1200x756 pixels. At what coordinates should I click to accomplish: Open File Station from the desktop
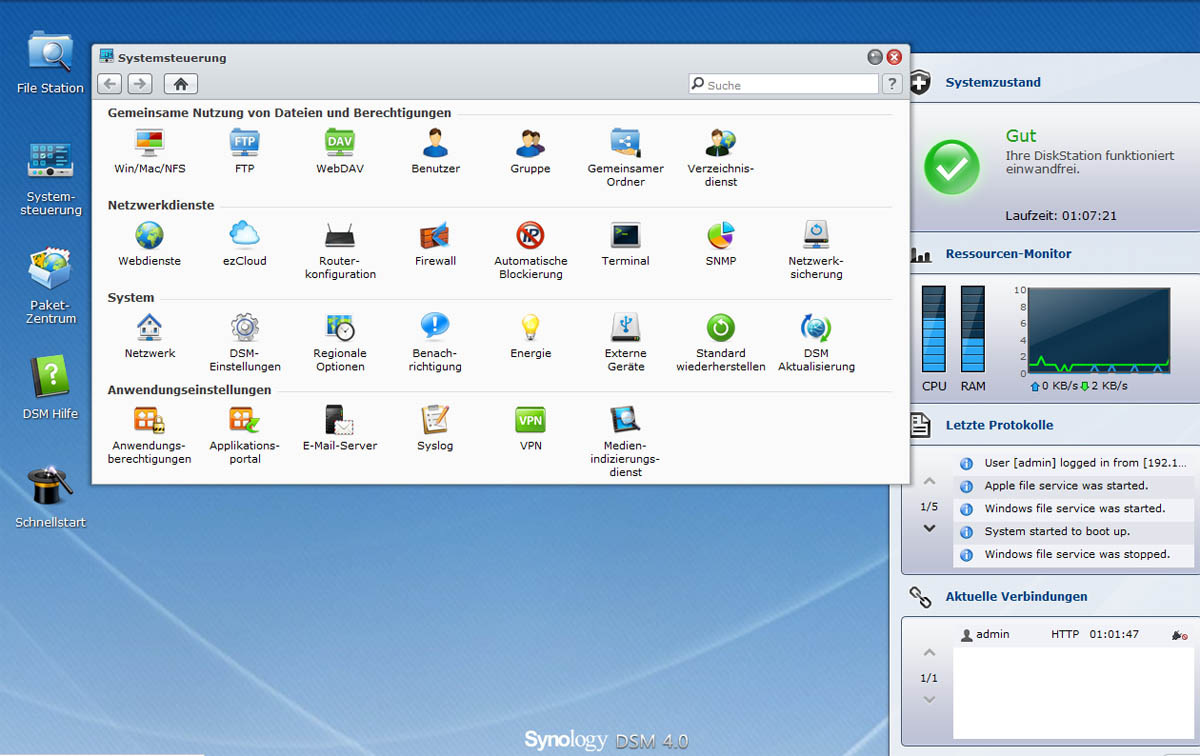(50, 53)
